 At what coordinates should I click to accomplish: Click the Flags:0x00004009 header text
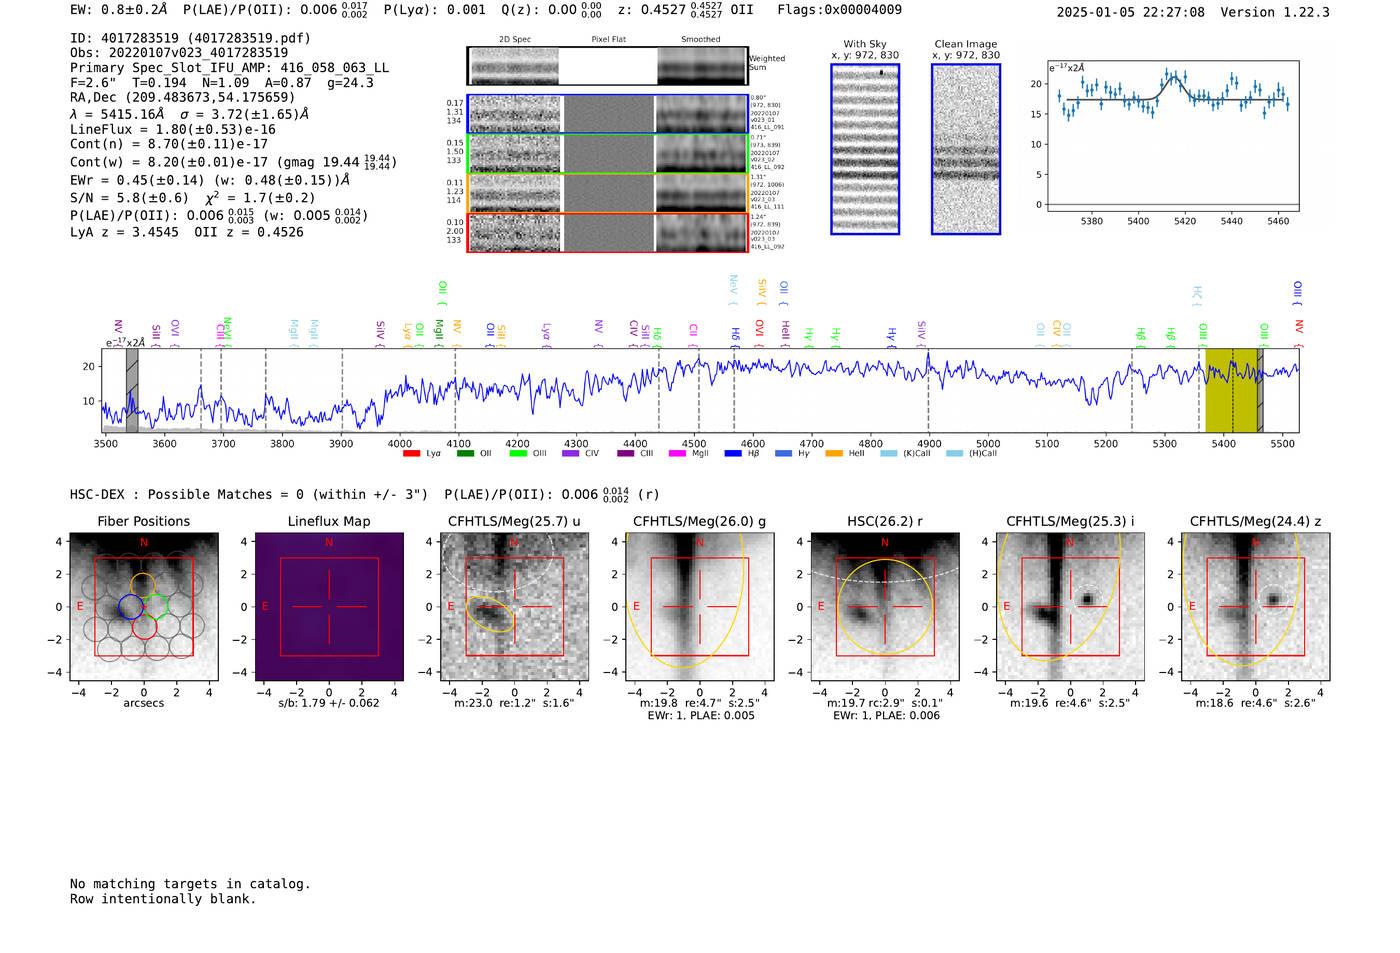coord(839,10)
